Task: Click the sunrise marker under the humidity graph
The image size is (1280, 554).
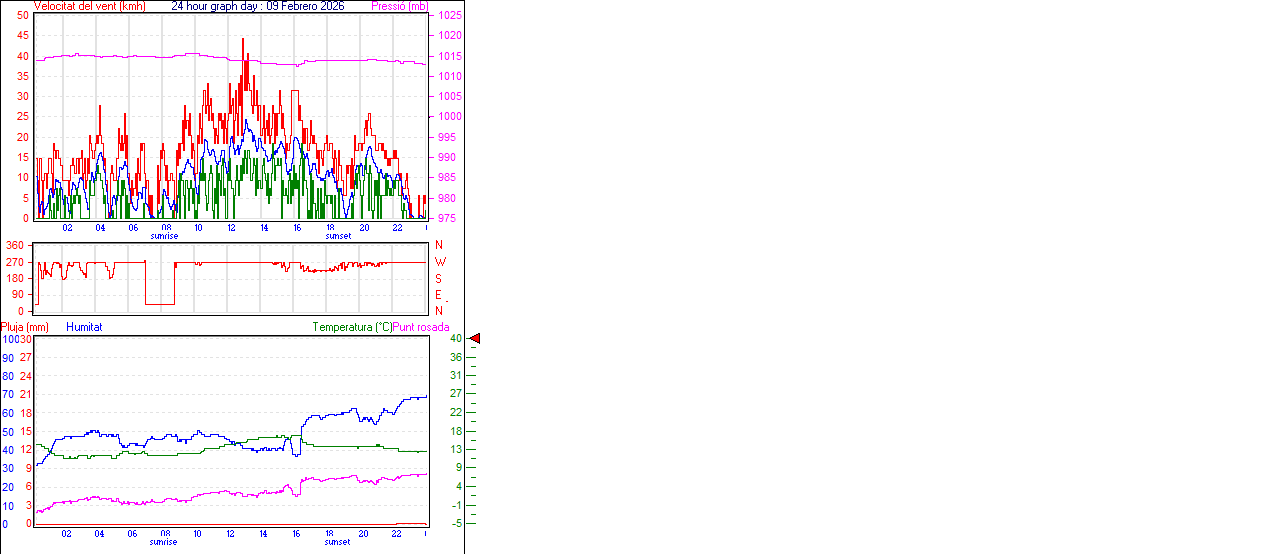Action: coord(164,542)
